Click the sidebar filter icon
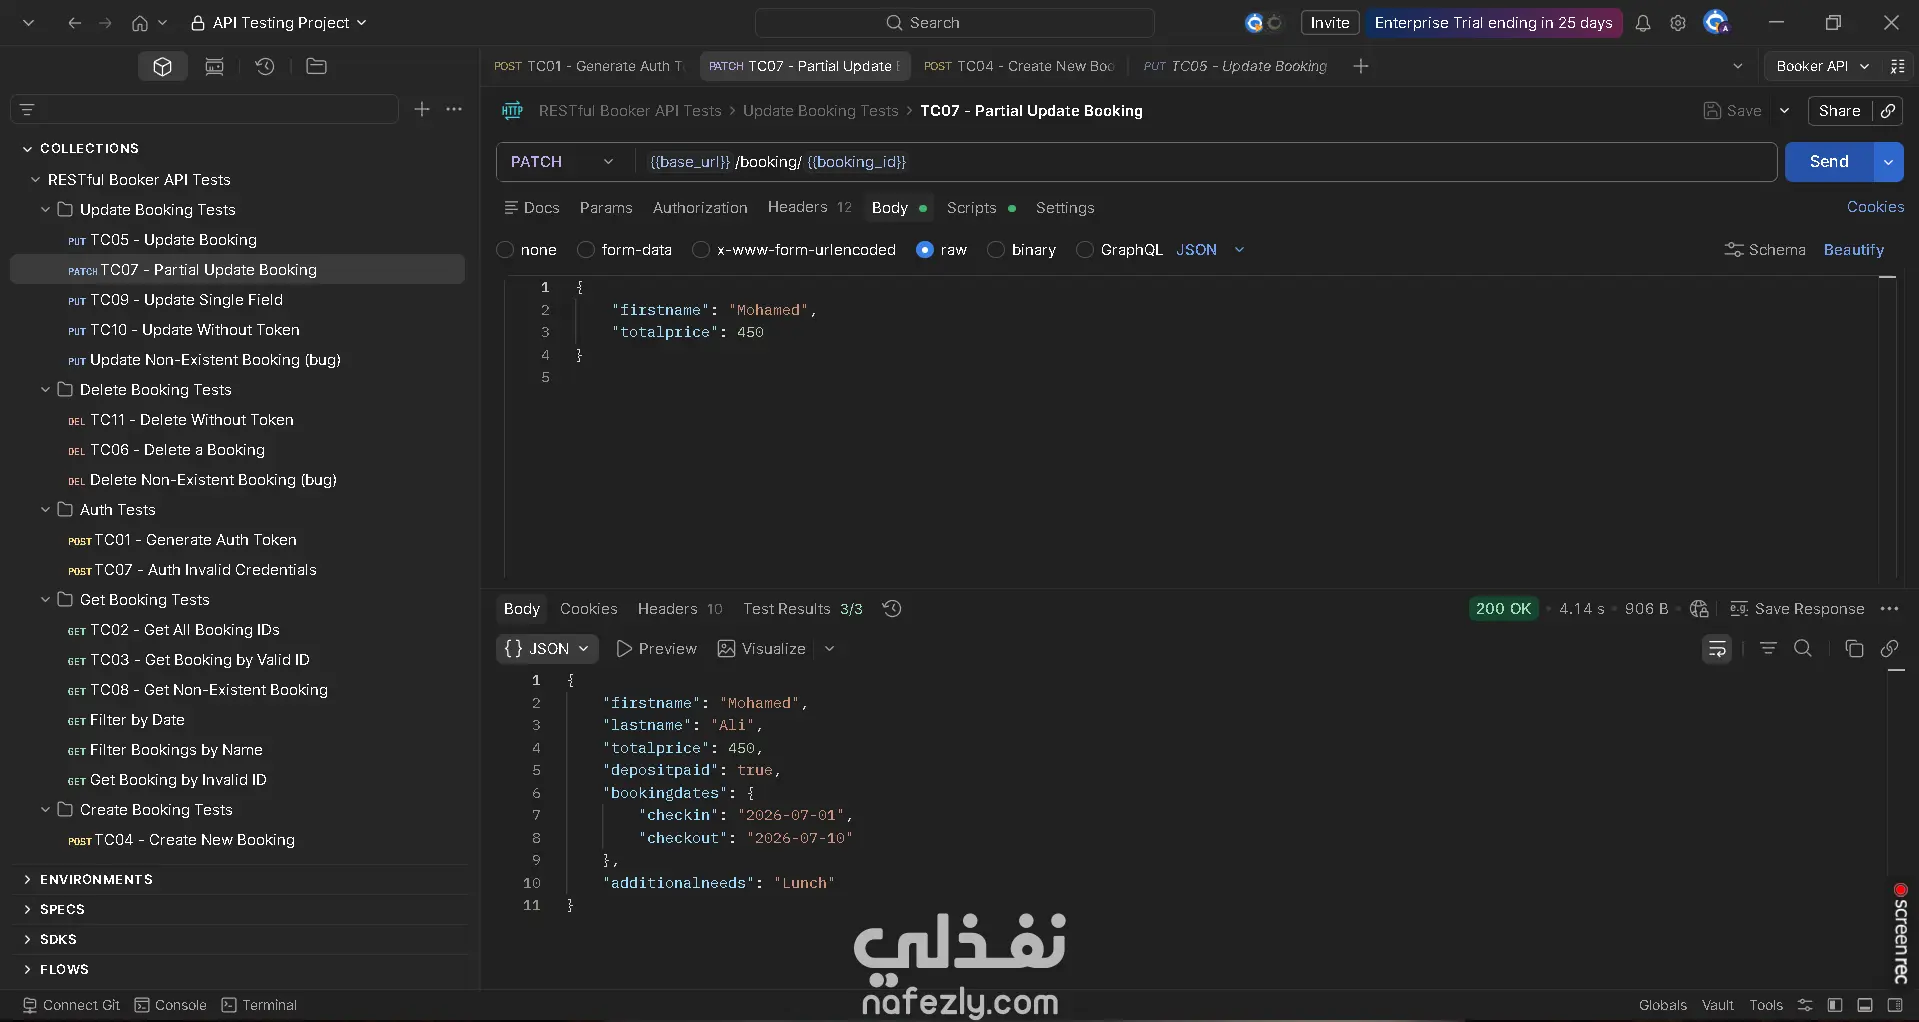The width and height of the screenshot is (1919, 1022). pyautogui.click(x=28, y=110)
